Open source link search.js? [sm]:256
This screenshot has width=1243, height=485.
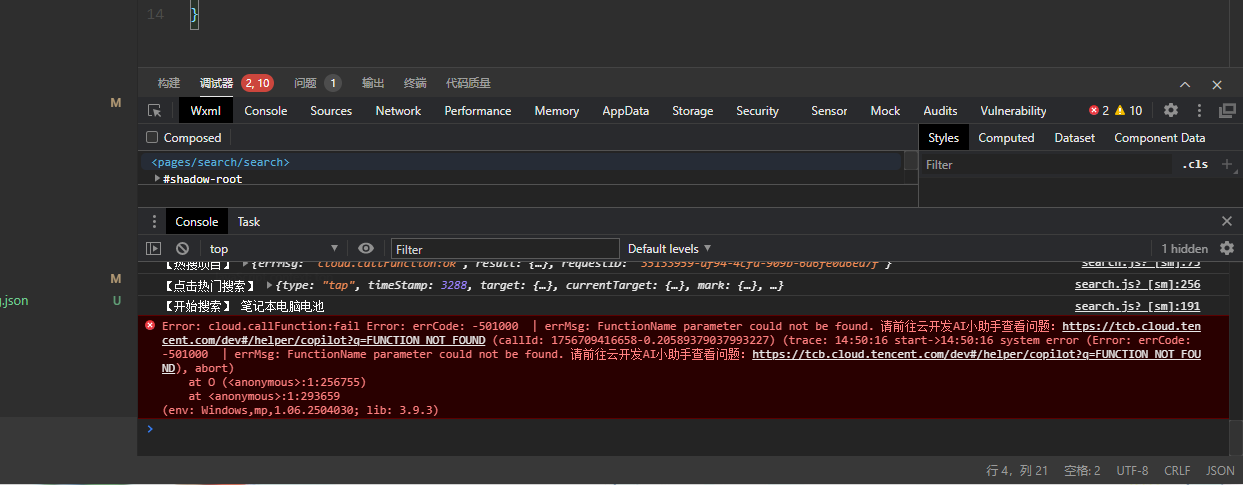click(1137, 285)
